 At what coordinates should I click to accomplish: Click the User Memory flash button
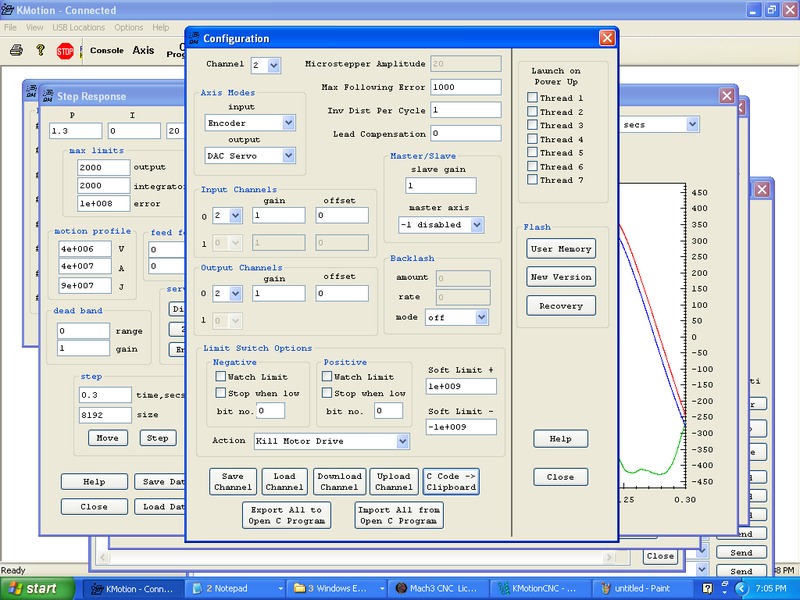(x=561, y=249)
